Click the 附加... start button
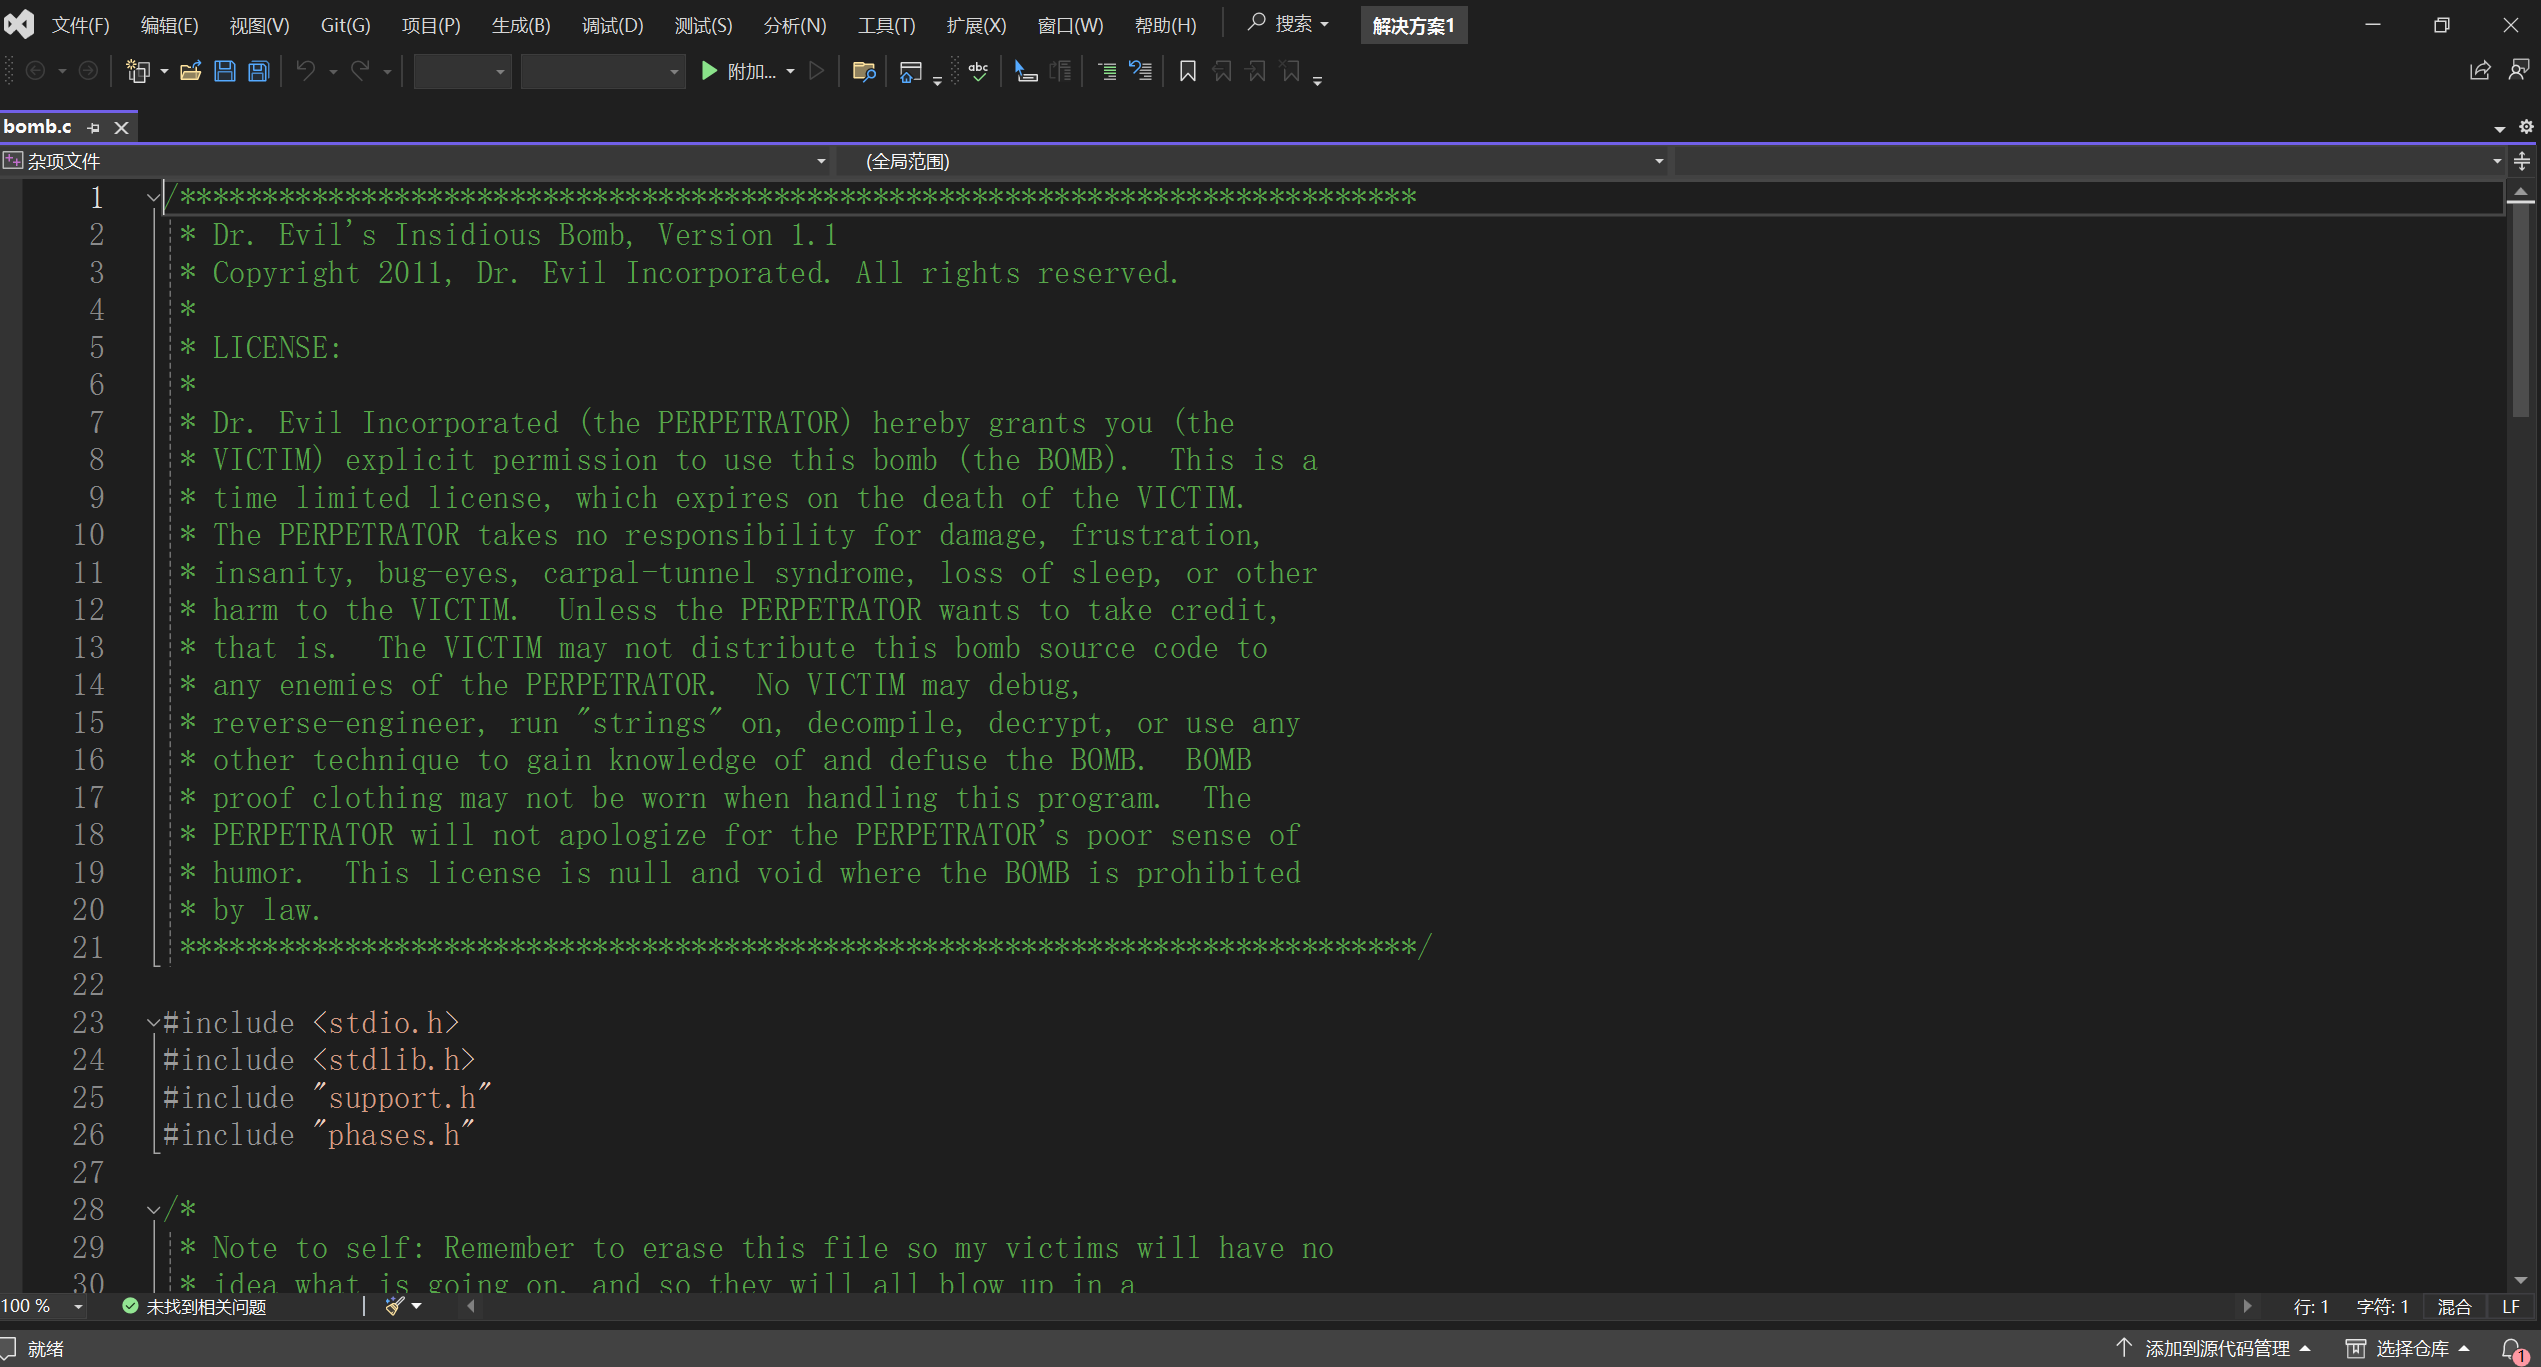The width and height of the screenshot is (2541, 1367). click(738, 71)
